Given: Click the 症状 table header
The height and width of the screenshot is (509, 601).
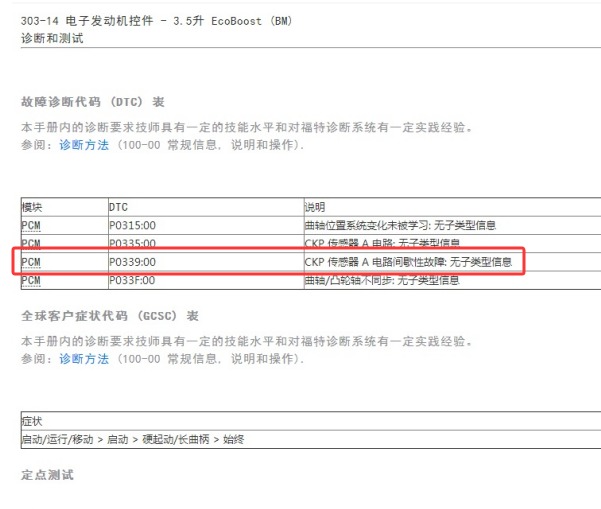Looking at the screenshot, I should (32, 421).
